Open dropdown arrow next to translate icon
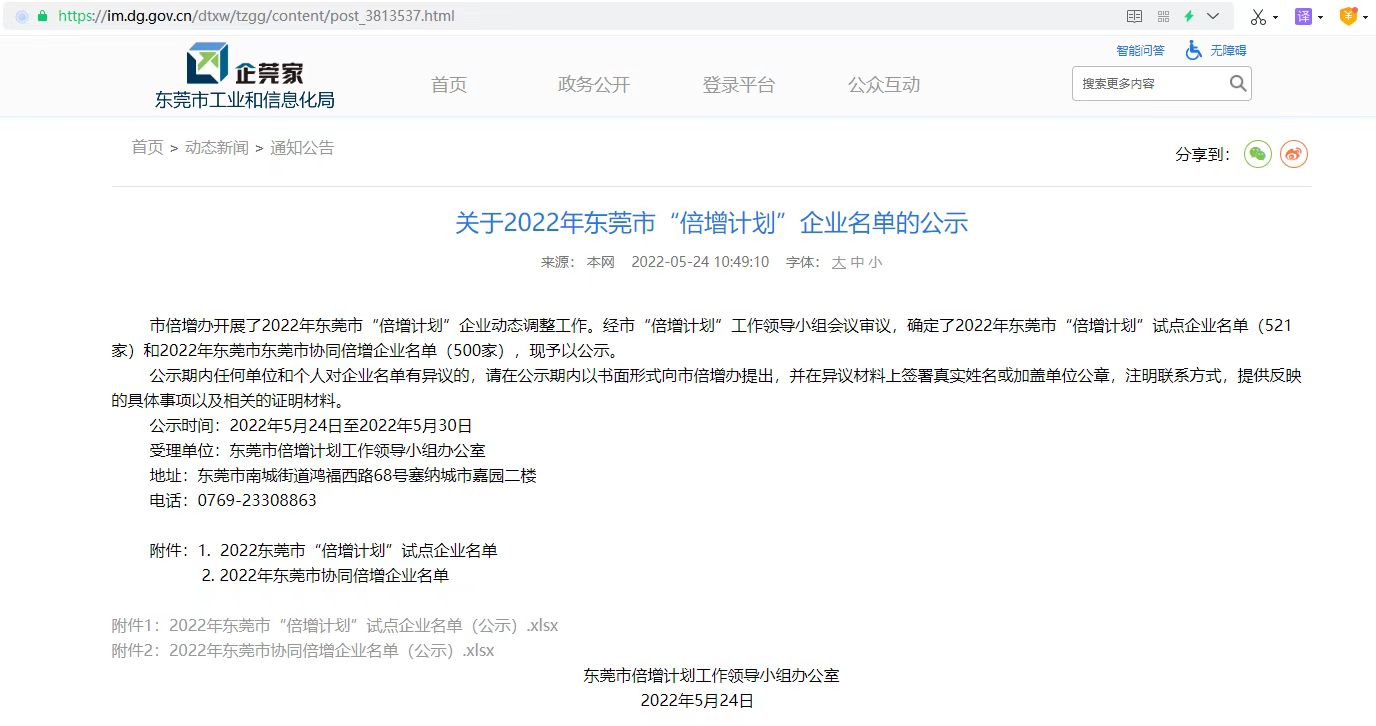The width and height of the screenshot is (1376, 726). coord(1321,18)
